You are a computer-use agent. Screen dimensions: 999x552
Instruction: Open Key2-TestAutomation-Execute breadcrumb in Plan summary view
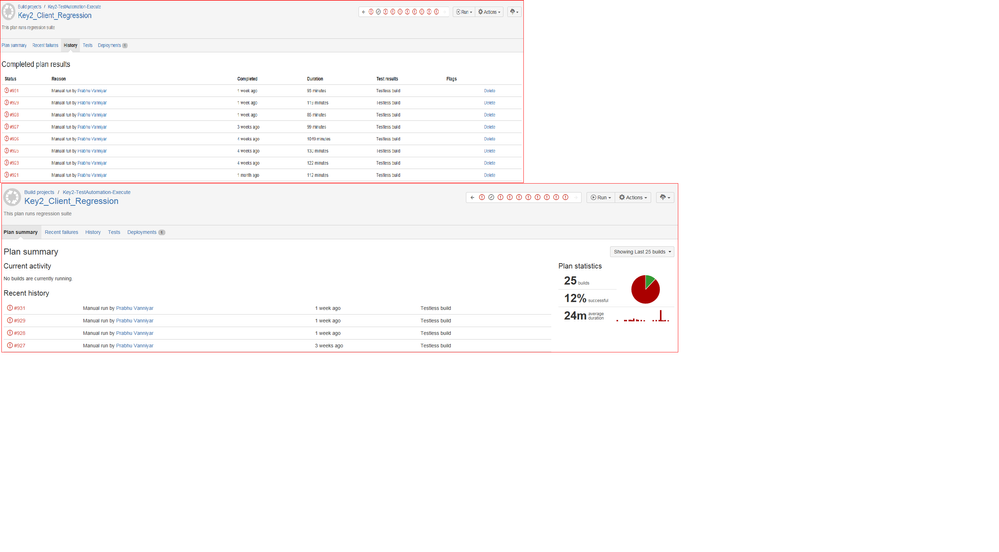coord(96,192)
